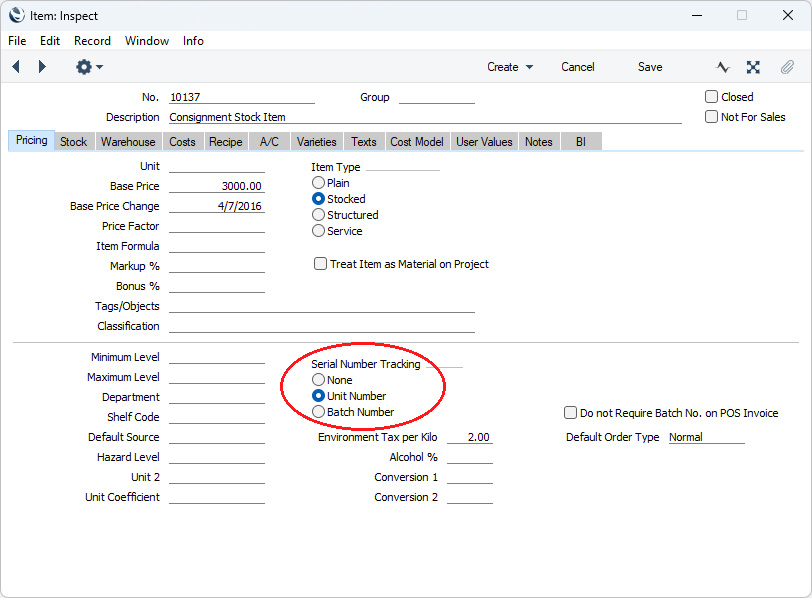Viewport: 812px width, 598px height.
Task: Select Stocked item type
Action: pyautogui.click(x=318, y=199)
